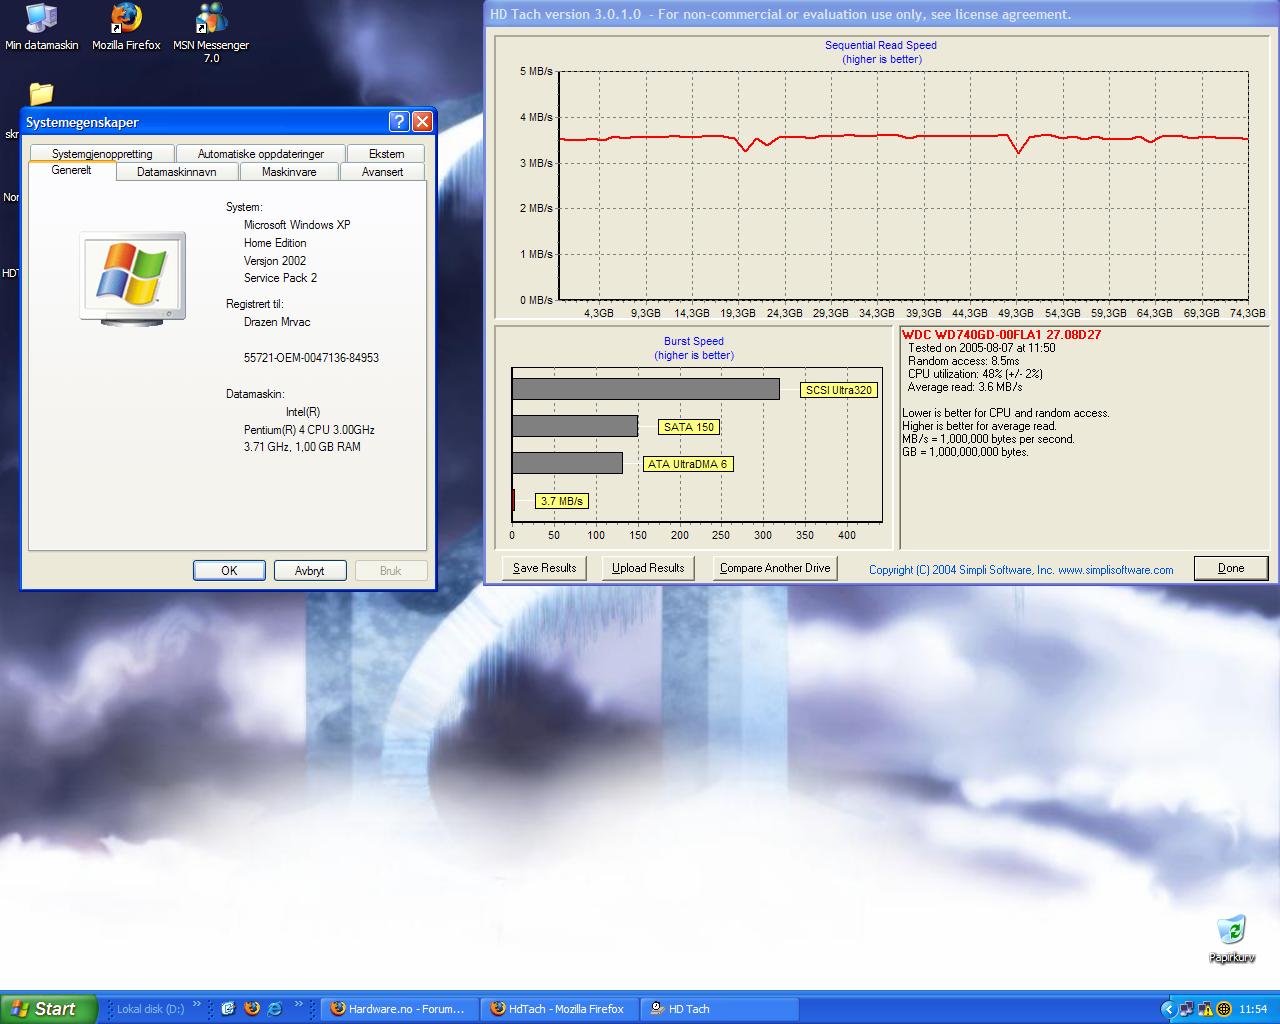Click the yellow globe tray icon
The width and height of the screenshot is (1280, 1024).
(x=1223, y=1009)
